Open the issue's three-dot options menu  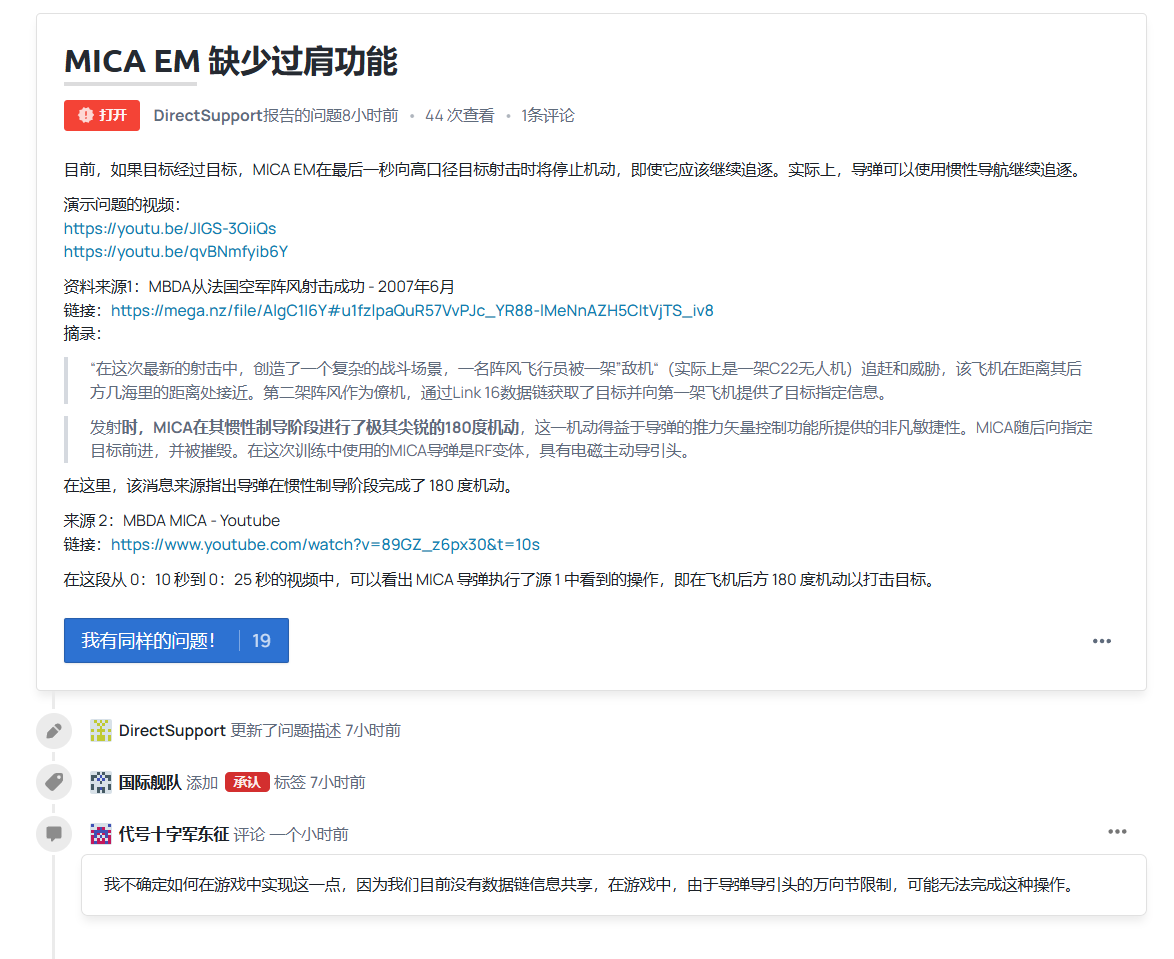[1101, 641]
